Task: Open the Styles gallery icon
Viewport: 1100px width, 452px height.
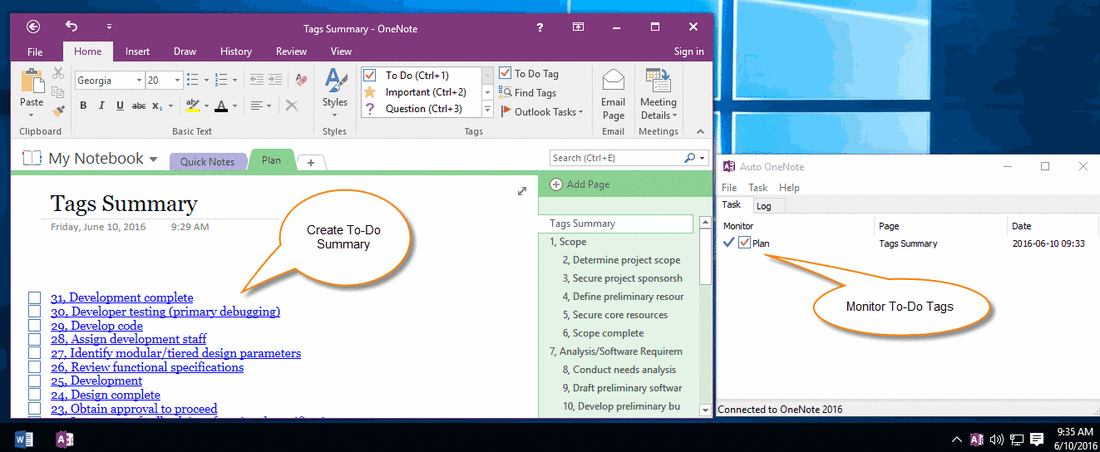Action: [335, 81]
